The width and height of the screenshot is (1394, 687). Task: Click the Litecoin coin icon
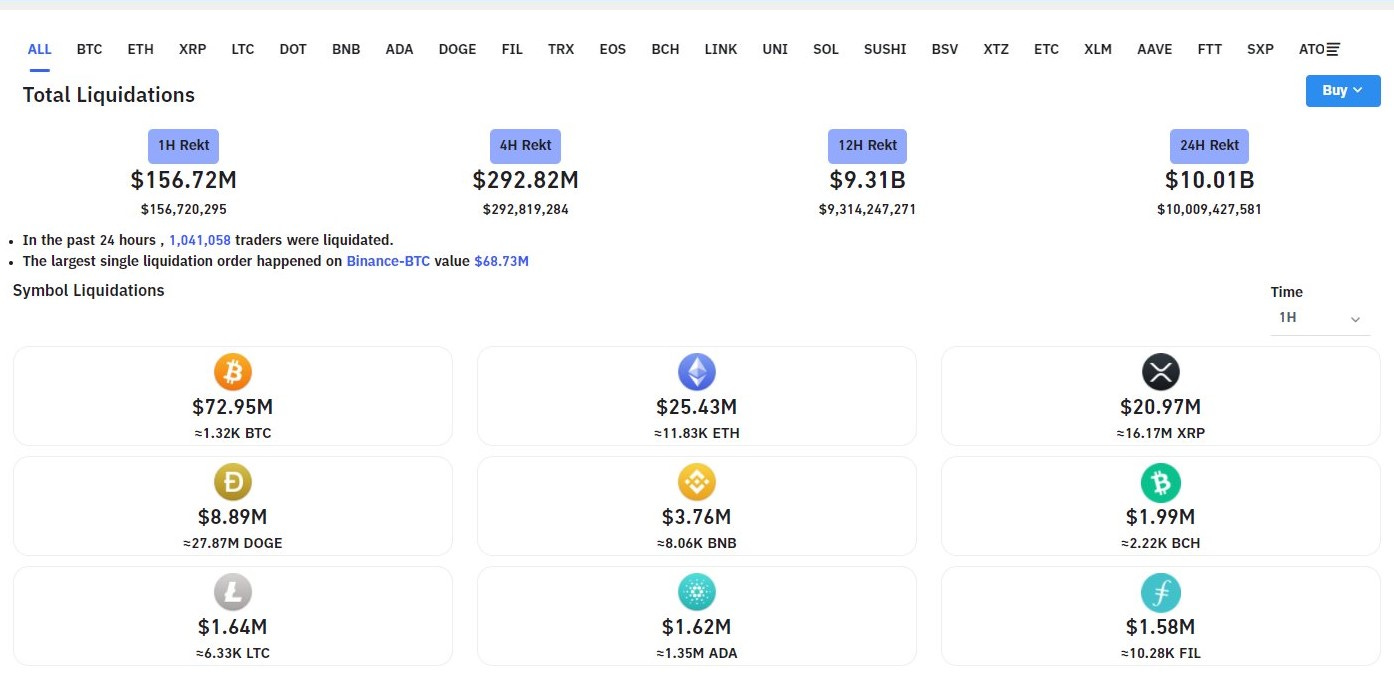tap(233, 593)
